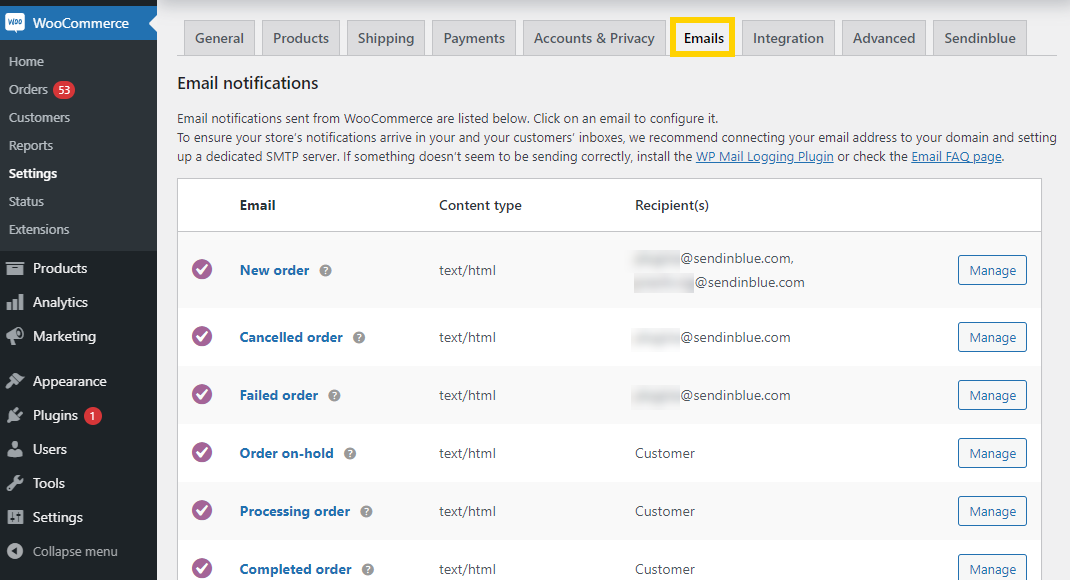1070x580 pixels.
Task: Click help tooltip icon beside New order
Action: 325,270
